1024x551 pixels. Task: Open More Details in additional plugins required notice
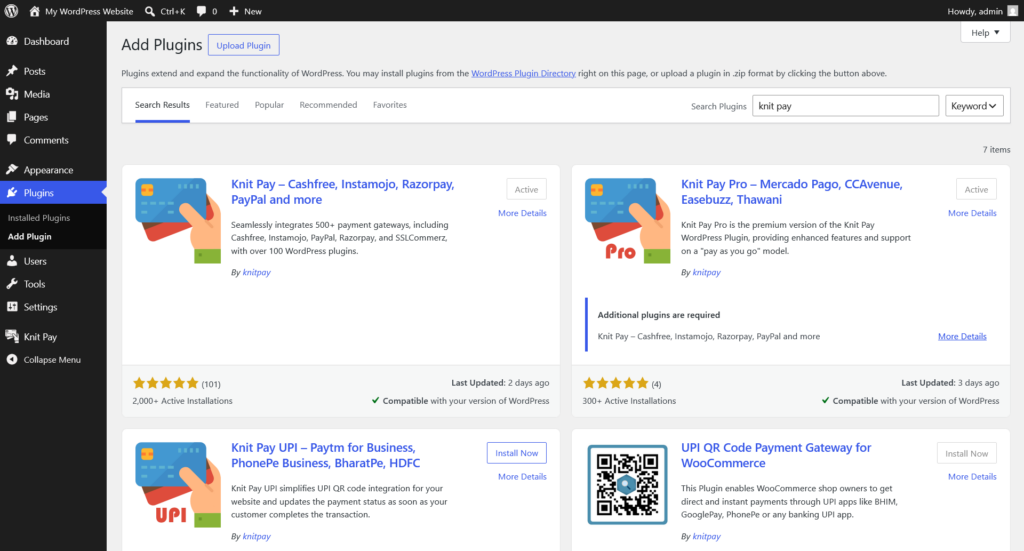(962, 336)
